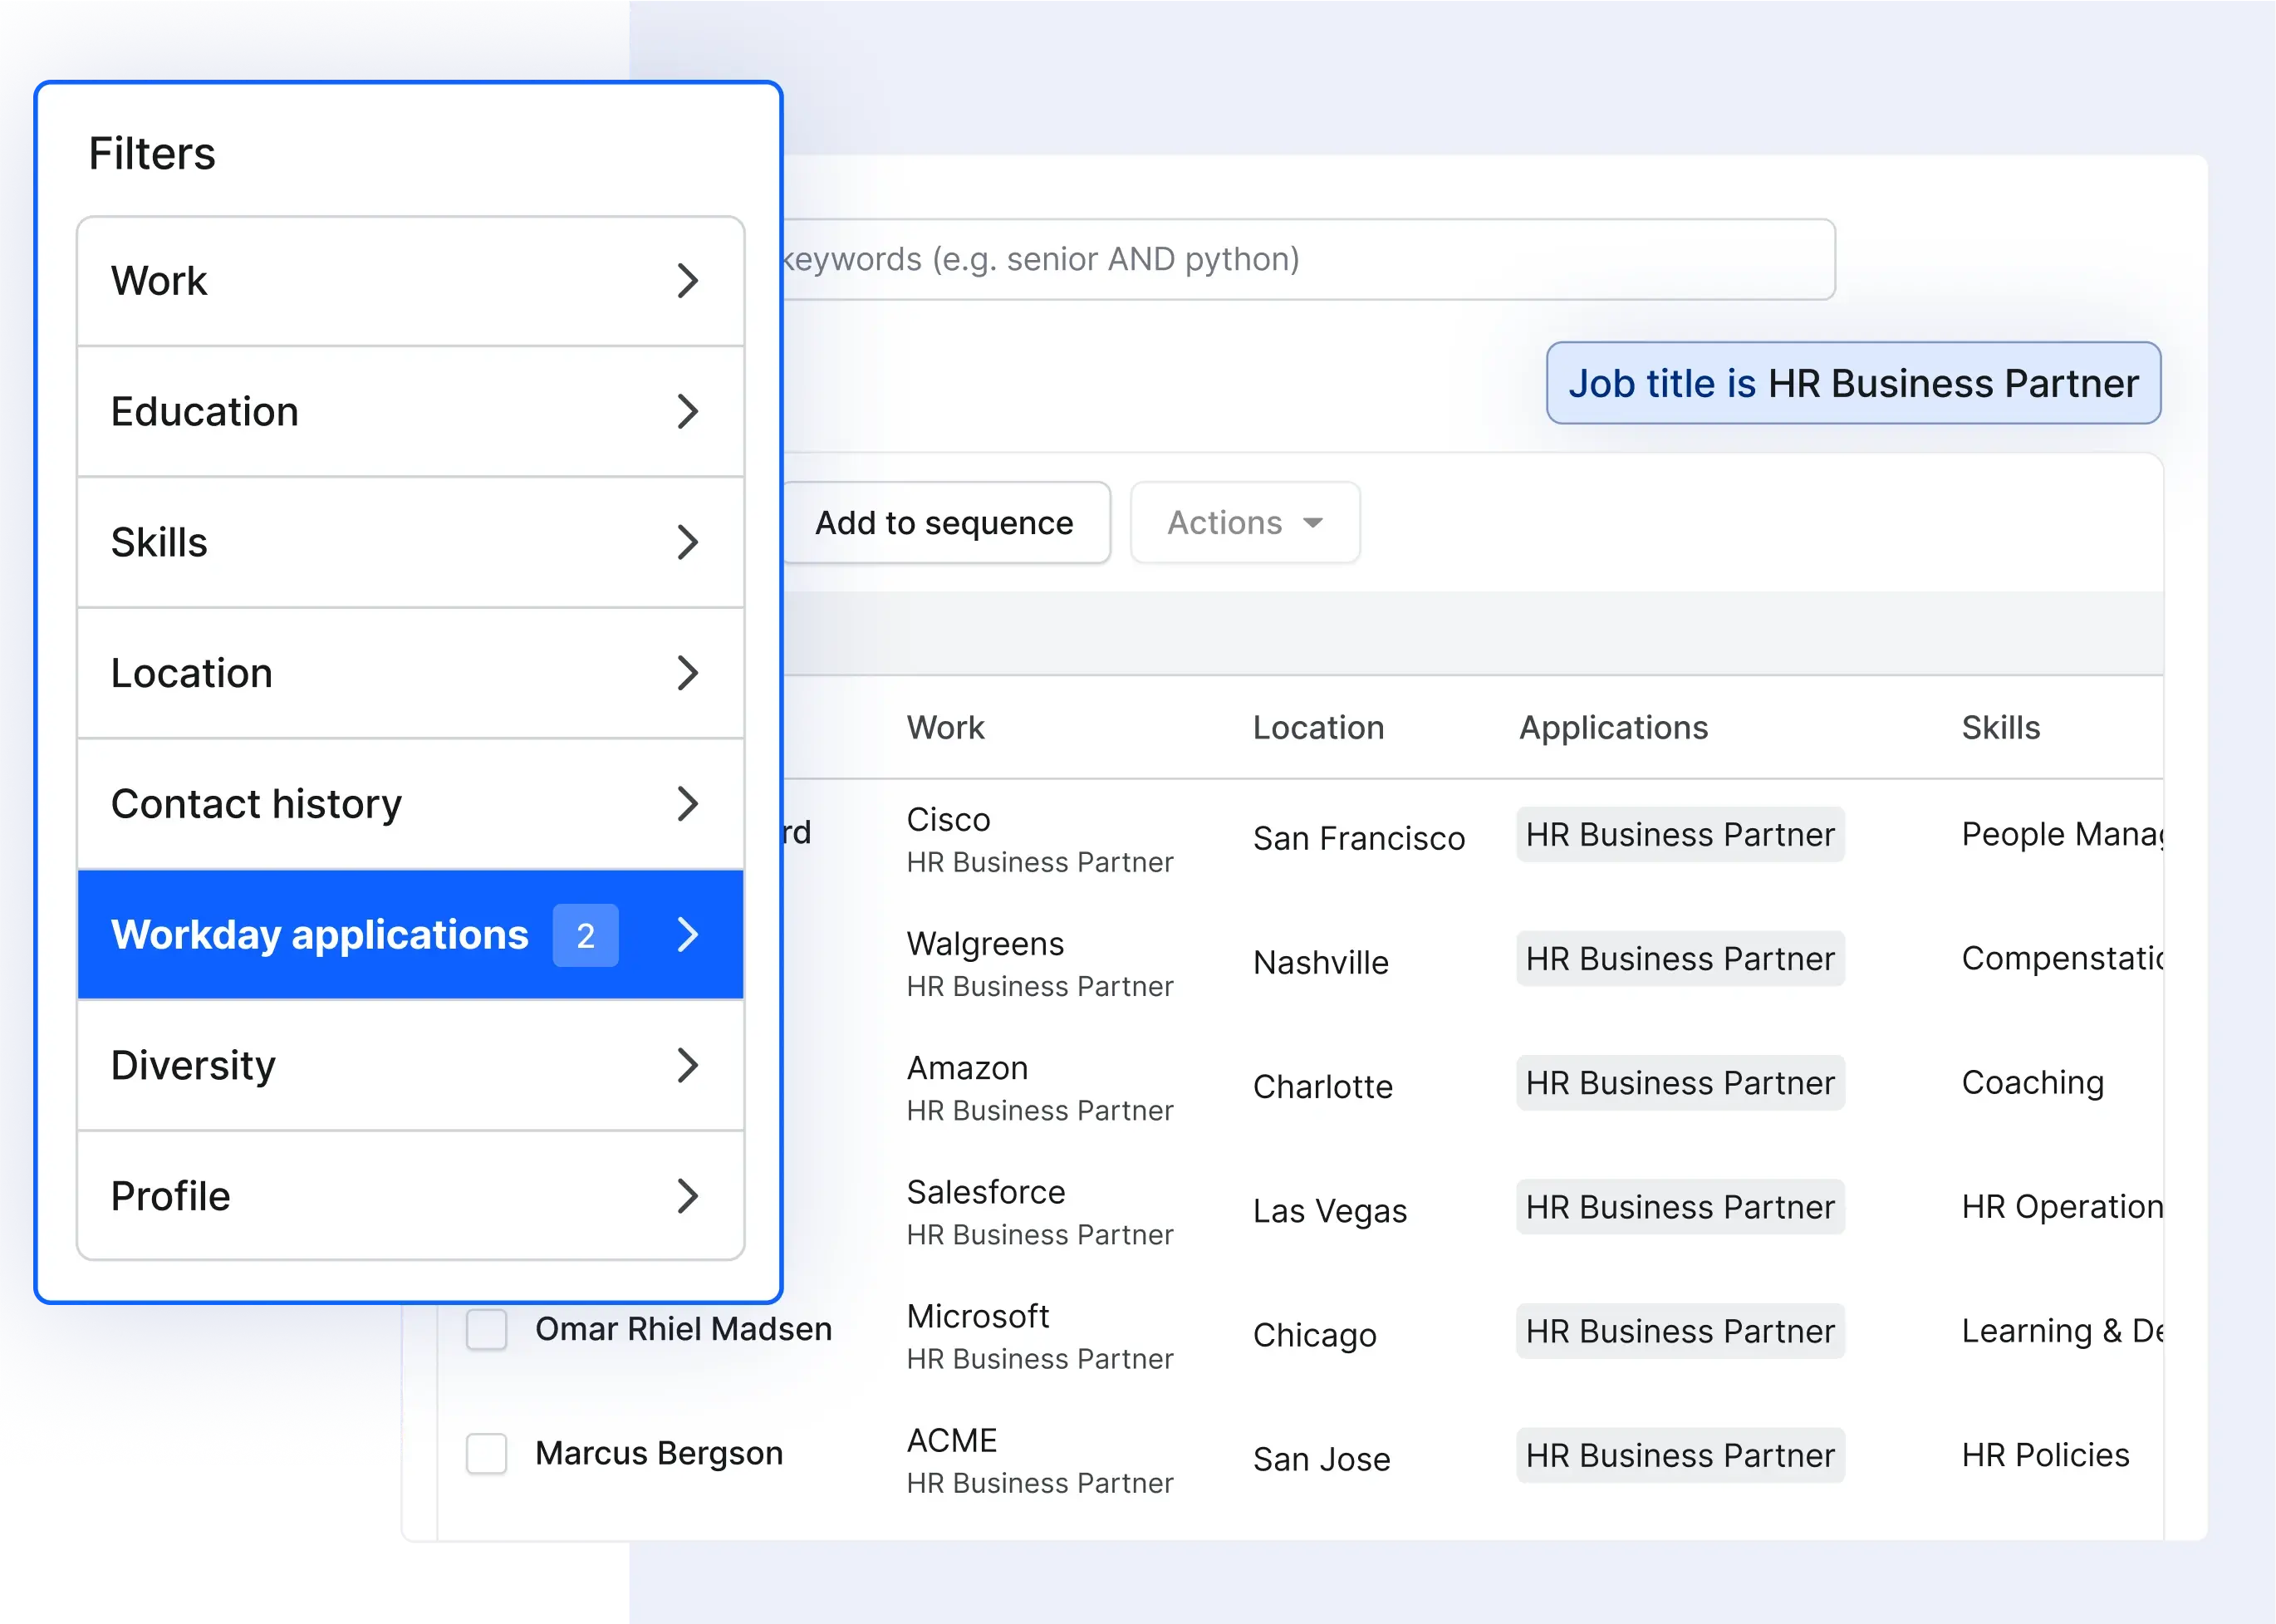The image size is (2276, 1624).
Task: Click the Applications column header
Action: [1613, 728]
